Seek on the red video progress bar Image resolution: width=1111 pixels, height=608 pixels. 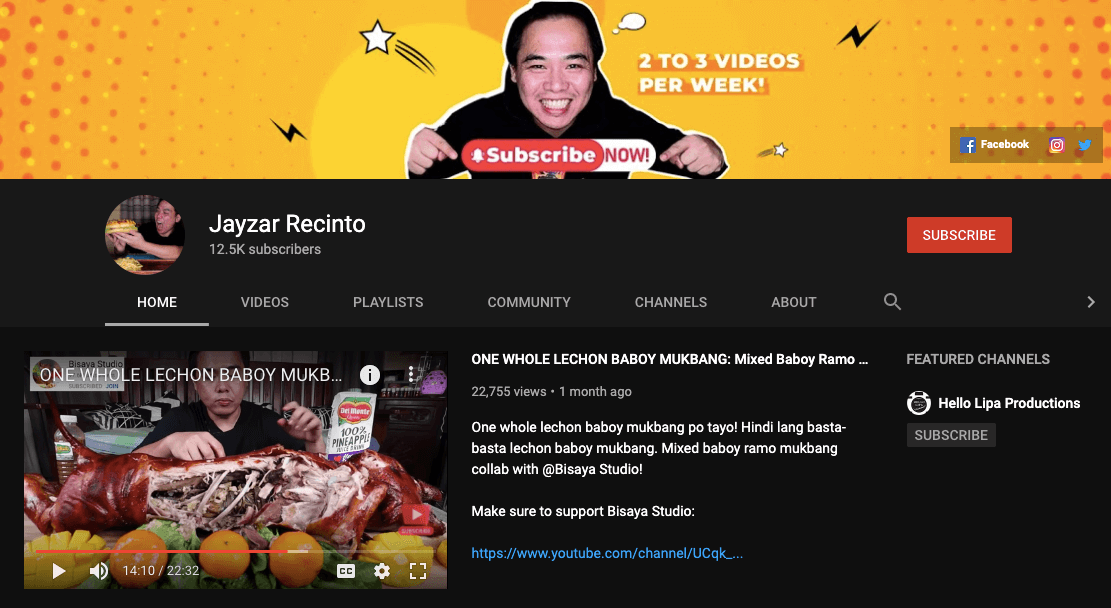[x=235, y=551]
